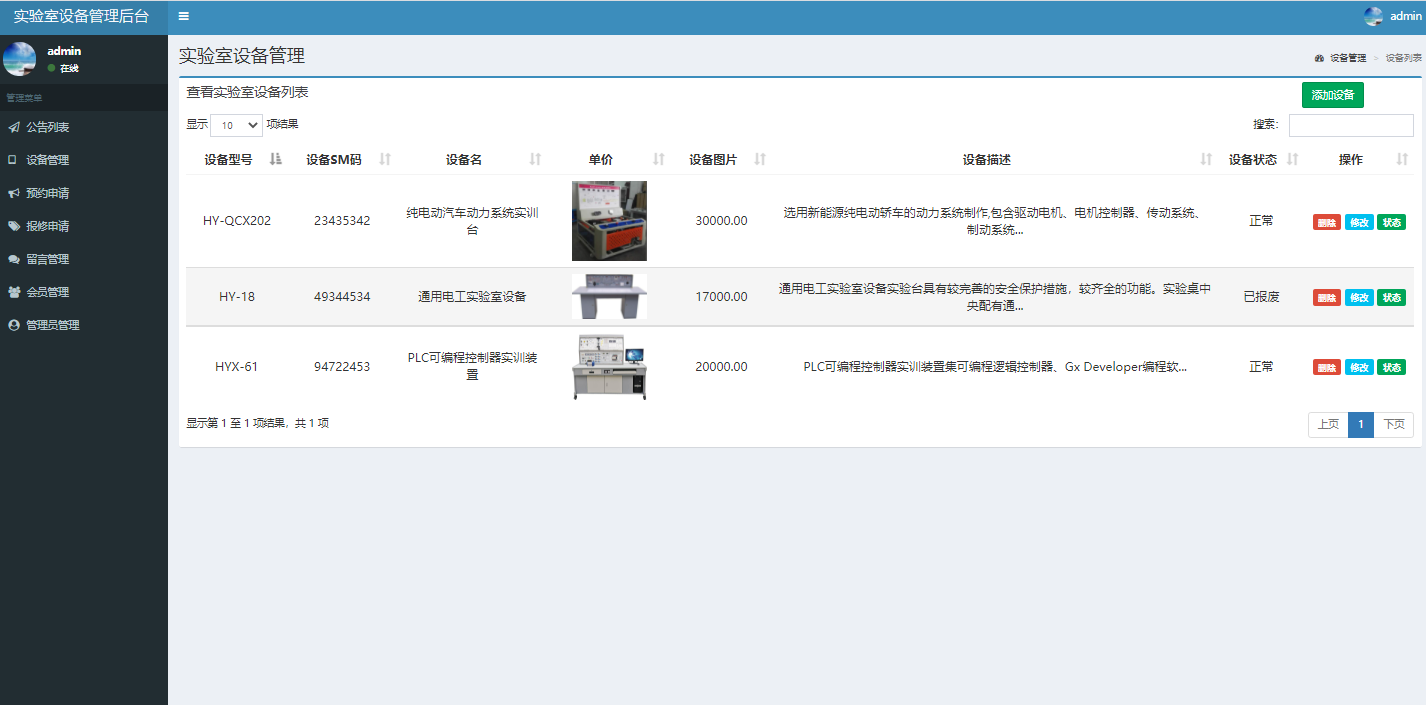The height and width of the screenshot is (705, 1426).
Task: Select the 公告列表 megaphone icon in sidebar
Action: pos(13,126)
